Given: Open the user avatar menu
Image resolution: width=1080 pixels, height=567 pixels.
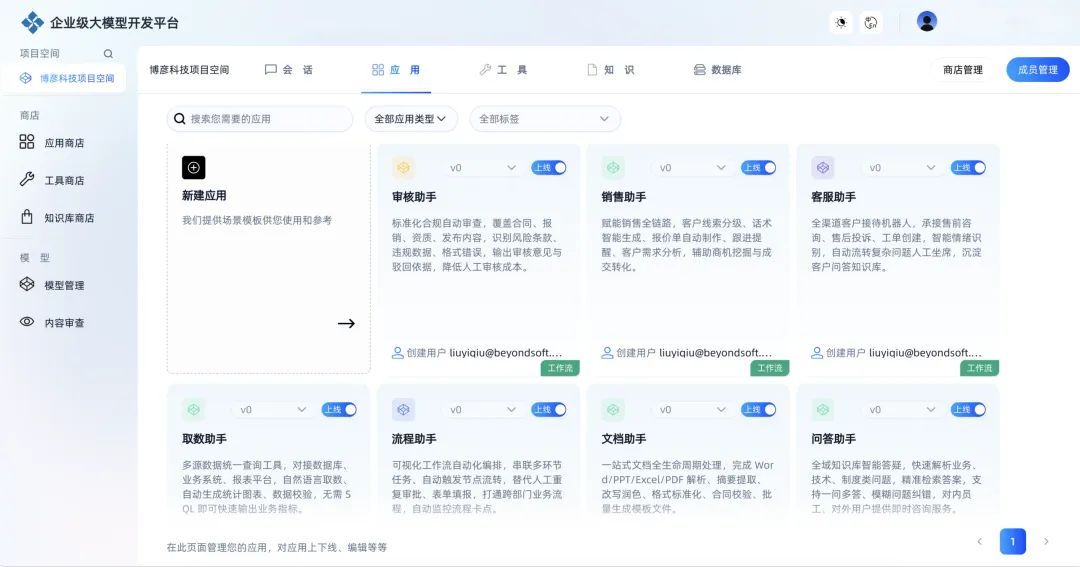Looking at the screenshot, I should click(927, 21).
